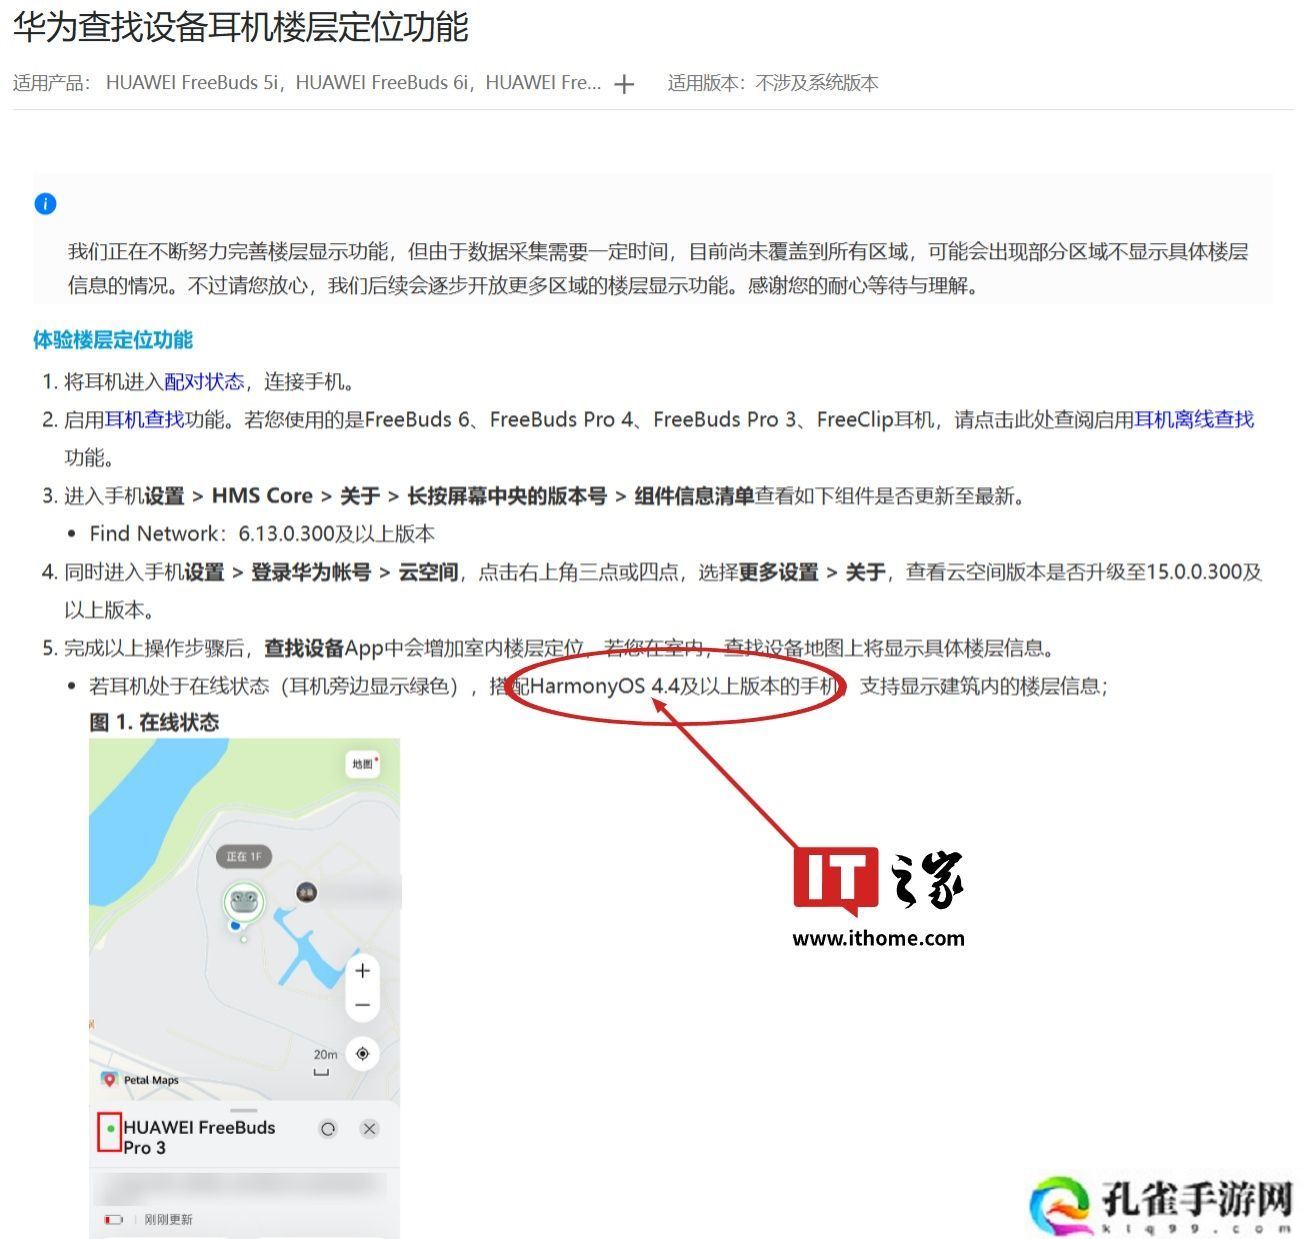Click the 图 1. 在线状态 caption
The image size is (1304, 1239).
click(x=154, y=722)
